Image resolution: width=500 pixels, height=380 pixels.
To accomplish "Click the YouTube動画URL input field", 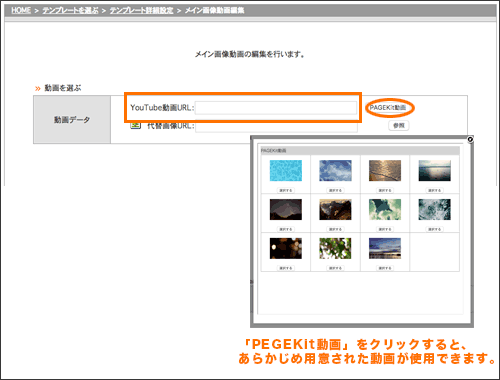I will (x=276, y=108).
